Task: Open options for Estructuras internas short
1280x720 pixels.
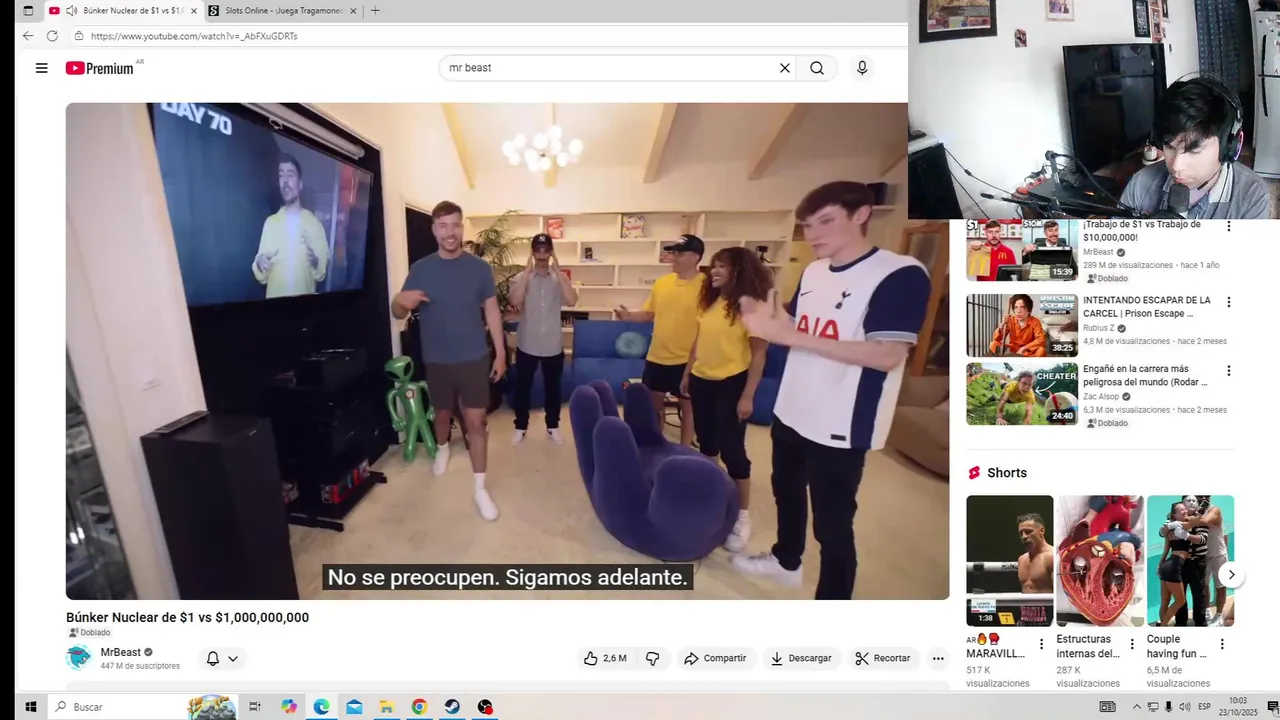Action: 1132,645
